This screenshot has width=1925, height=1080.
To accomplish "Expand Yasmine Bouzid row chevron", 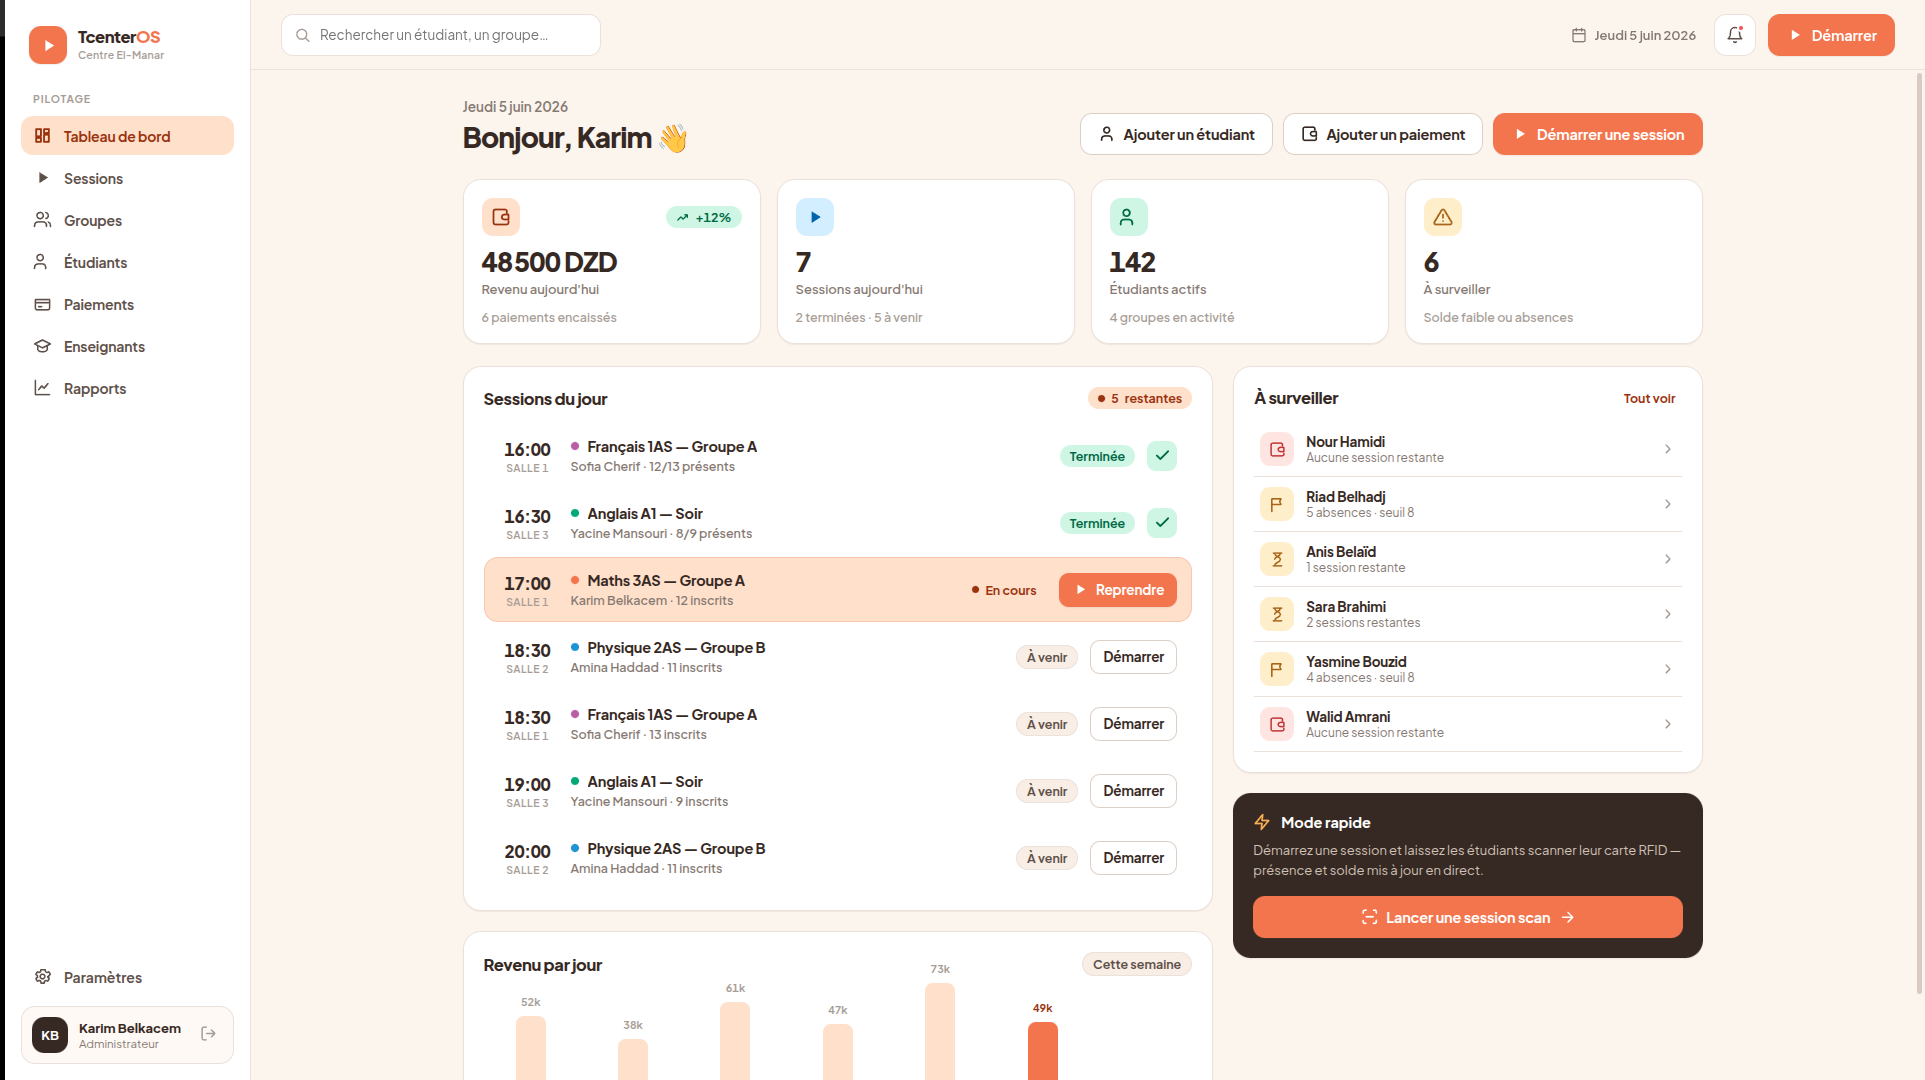I will pos(1668,669).
